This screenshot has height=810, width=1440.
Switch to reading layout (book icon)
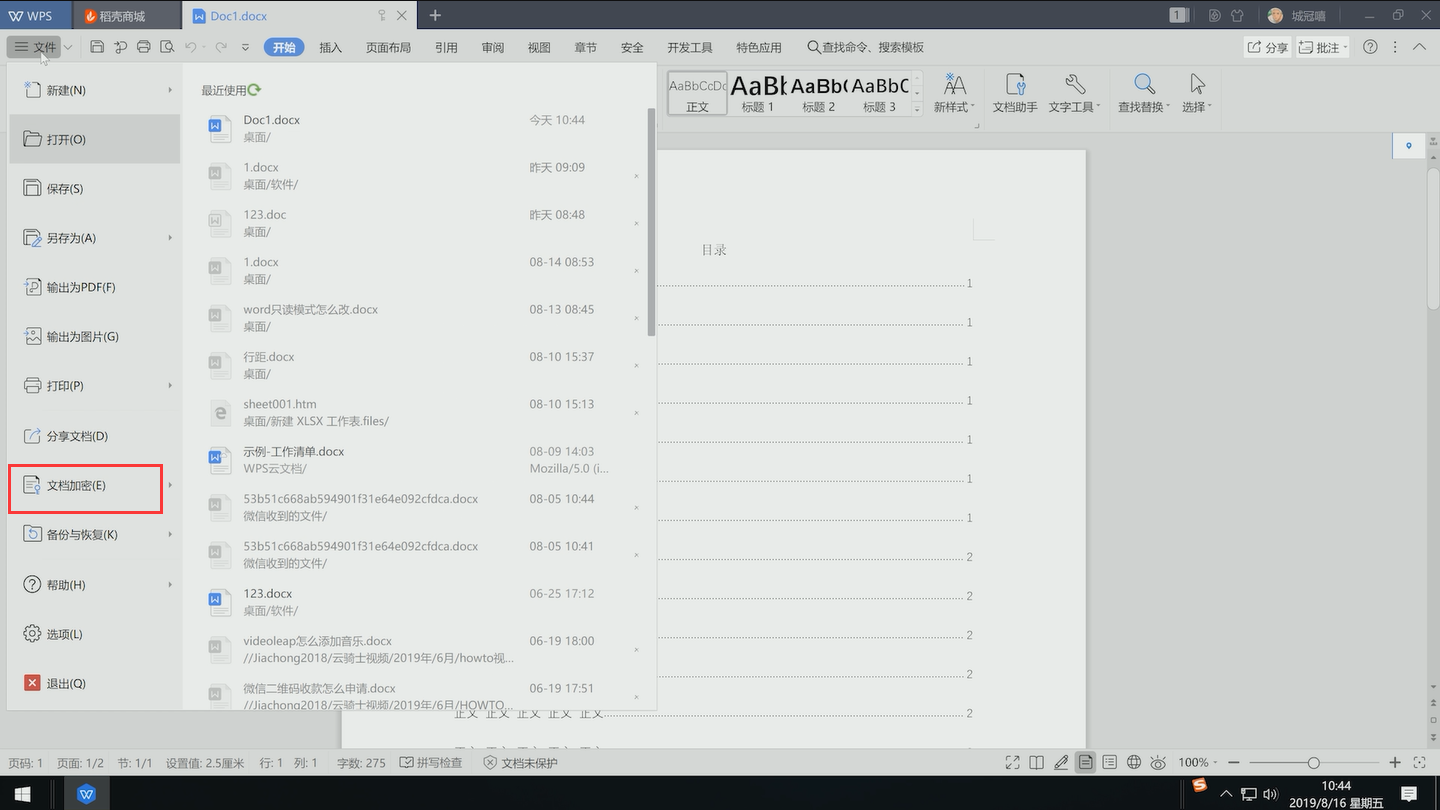tap(1037, 763)
